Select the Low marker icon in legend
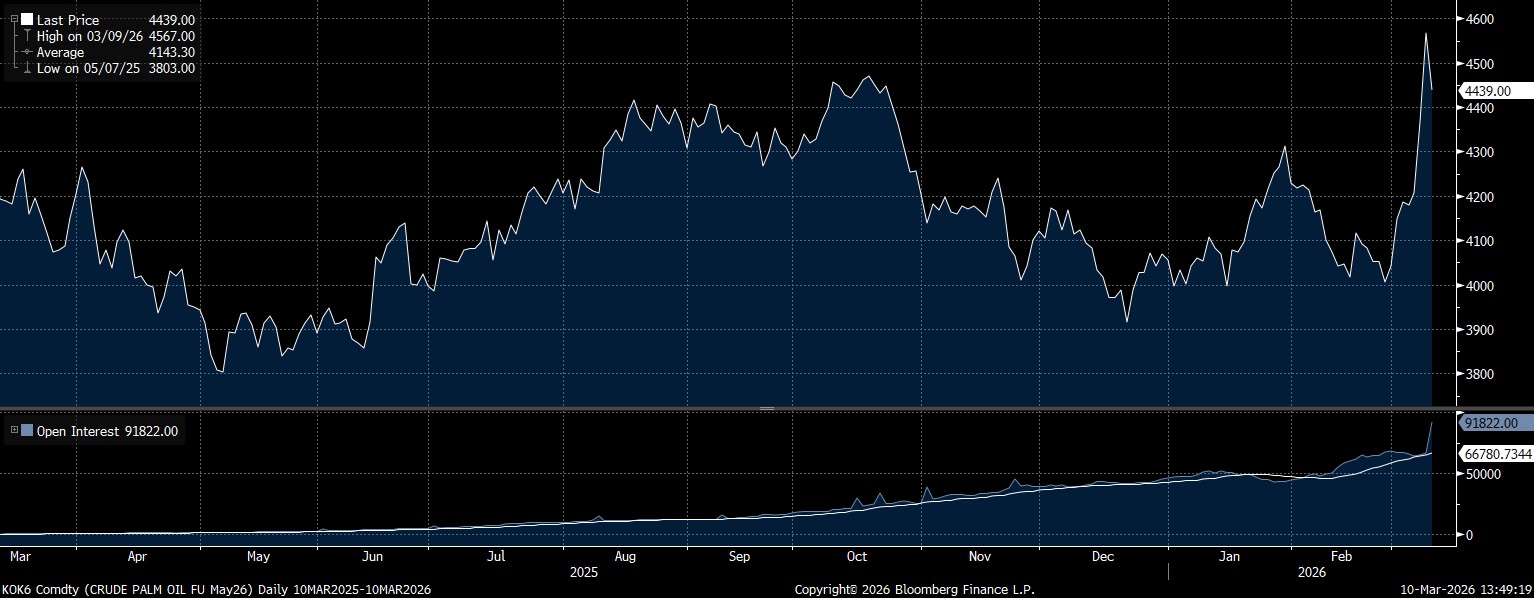The height and width of the screenshot is (598, 1534). pyautogui.click(x=26, y=68)
